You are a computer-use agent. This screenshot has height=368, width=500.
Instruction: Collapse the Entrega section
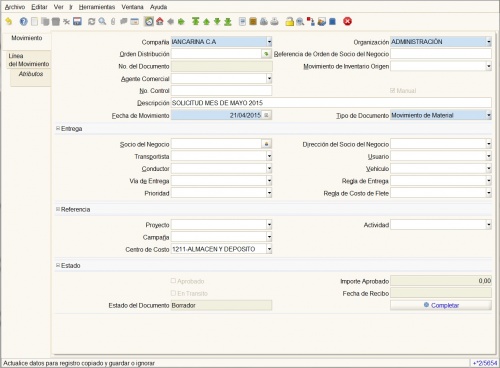coord(58,128)
